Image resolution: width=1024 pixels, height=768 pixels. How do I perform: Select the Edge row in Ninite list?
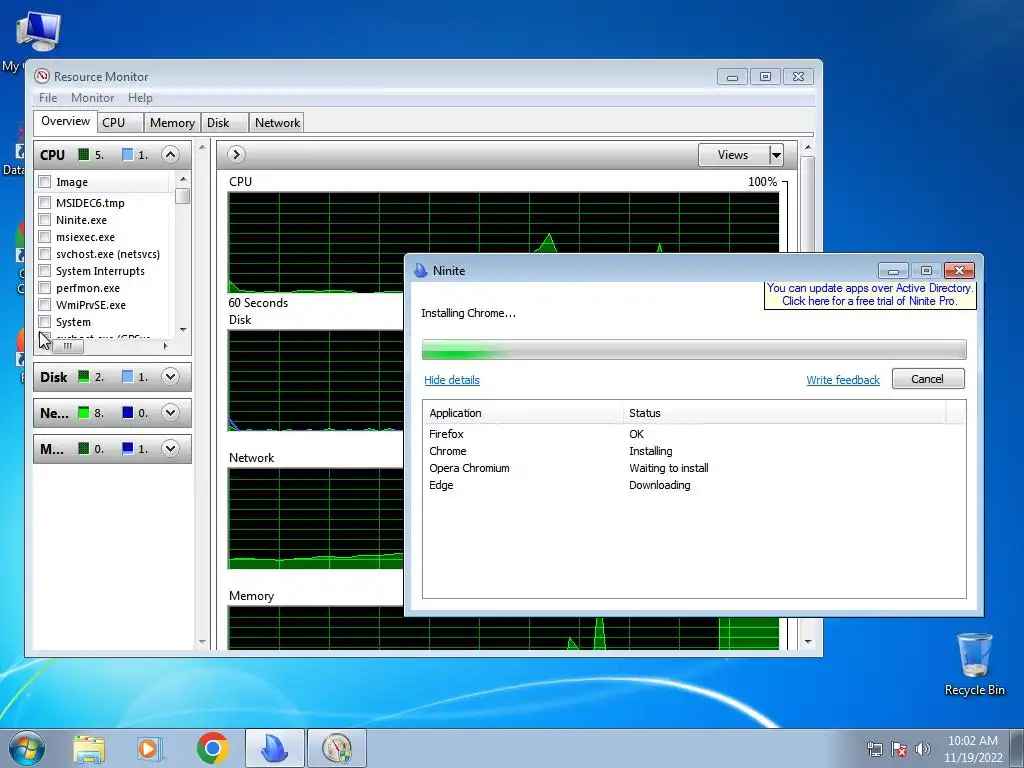click(694, 485)
